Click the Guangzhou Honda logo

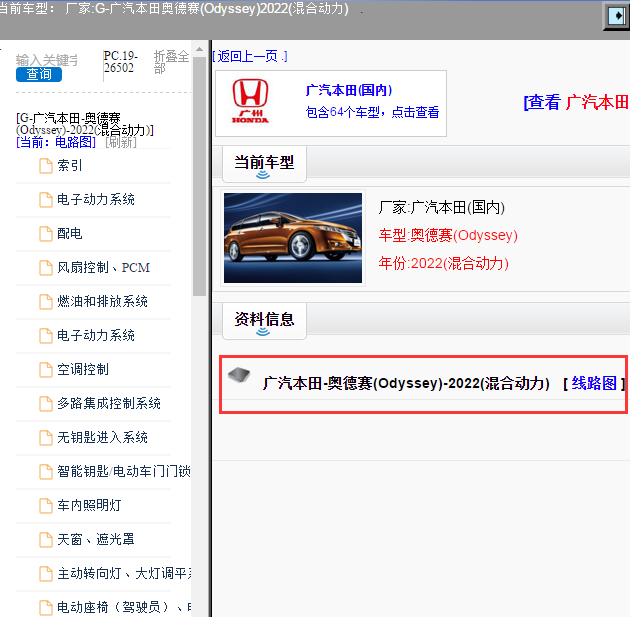coord(250,101)
